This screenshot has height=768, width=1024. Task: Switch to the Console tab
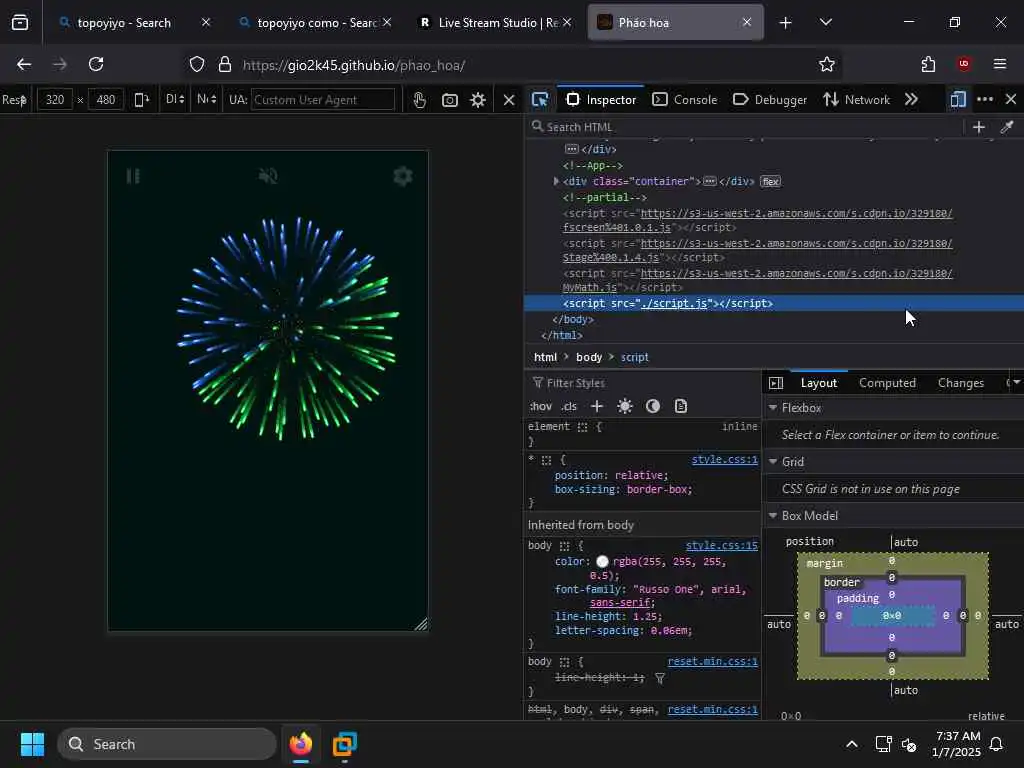pyautogui.click(x=685, y=100)
